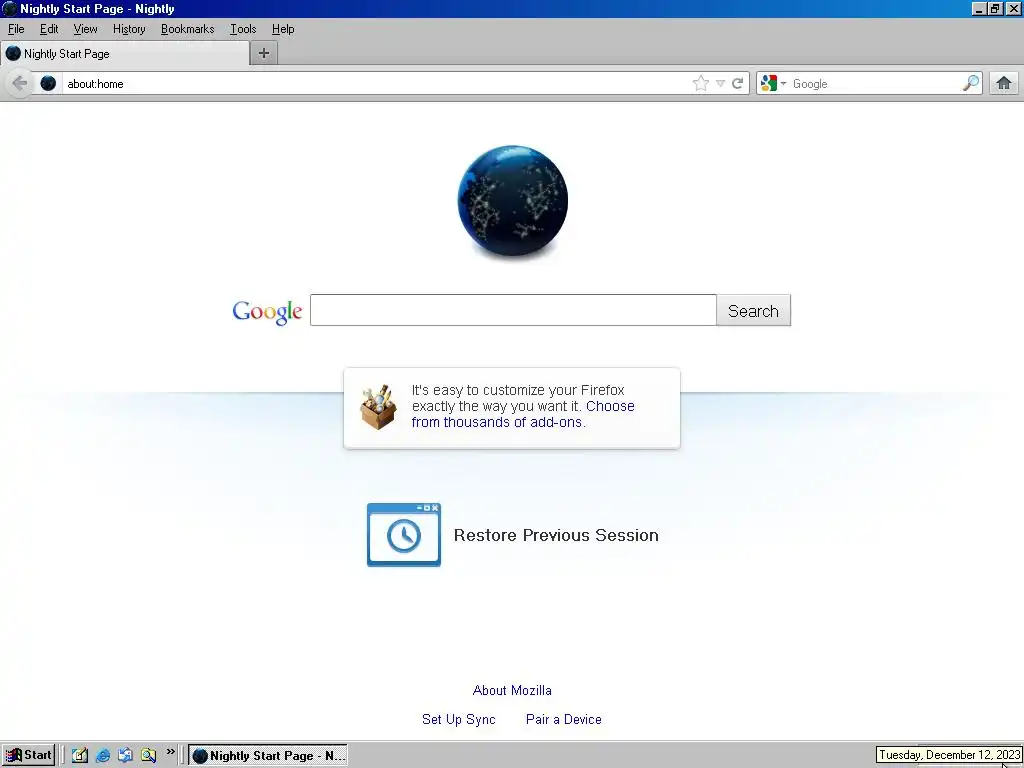The image size is (1024, 768).
Task: Open the History menu
Action: tap(129, 29)
